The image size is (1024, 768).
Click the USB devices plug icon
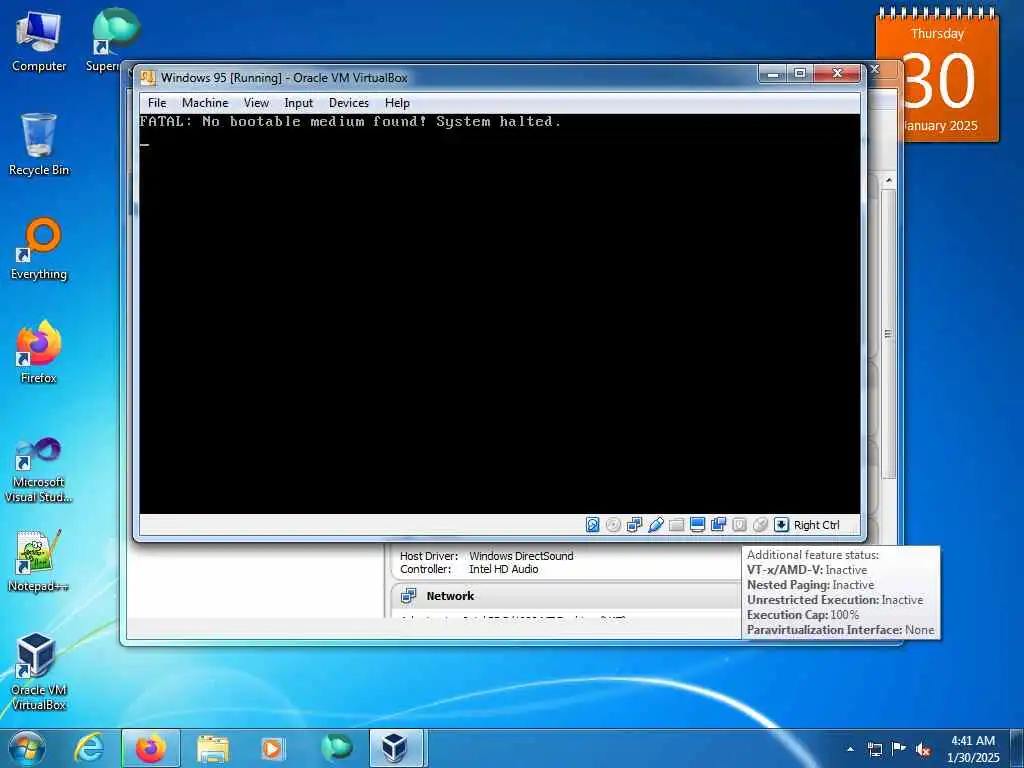coord(656,525)
